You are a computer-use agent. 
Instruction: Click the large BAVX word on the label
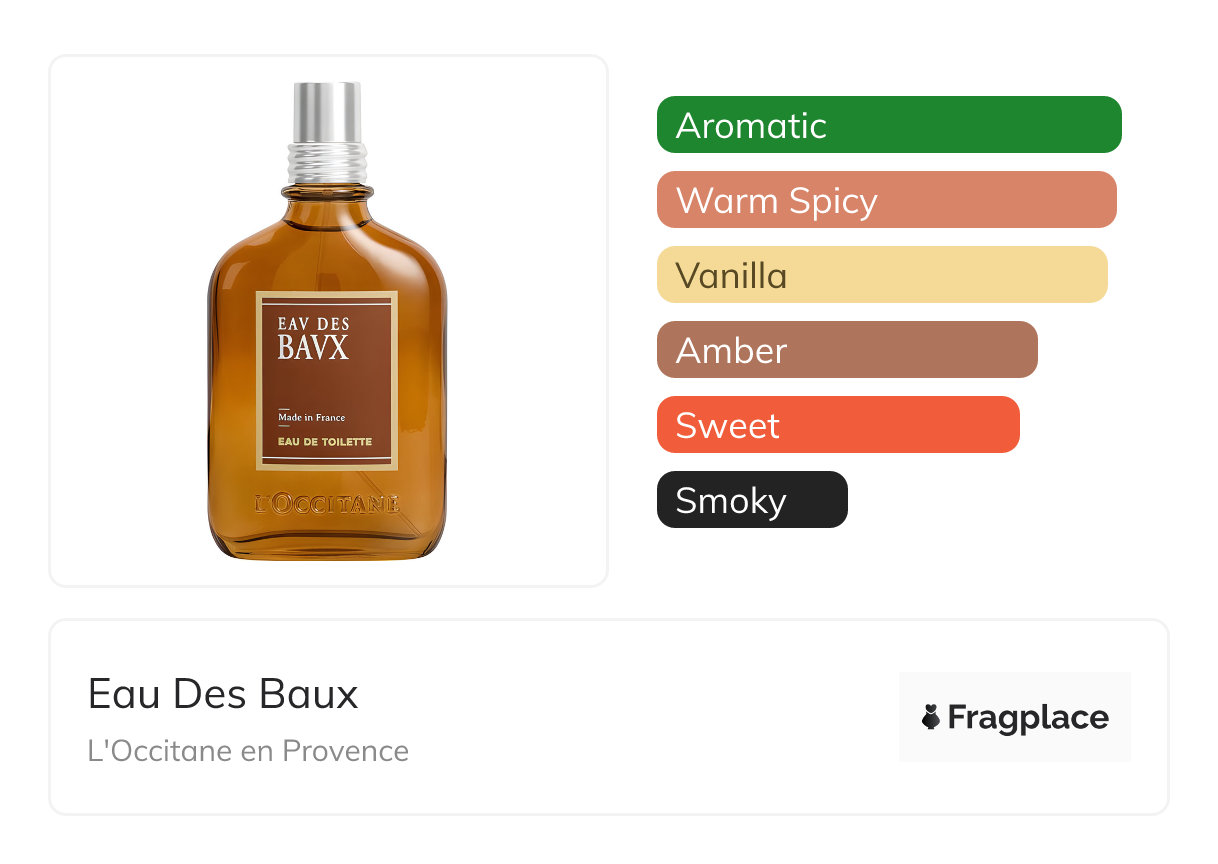click(313, 348)
